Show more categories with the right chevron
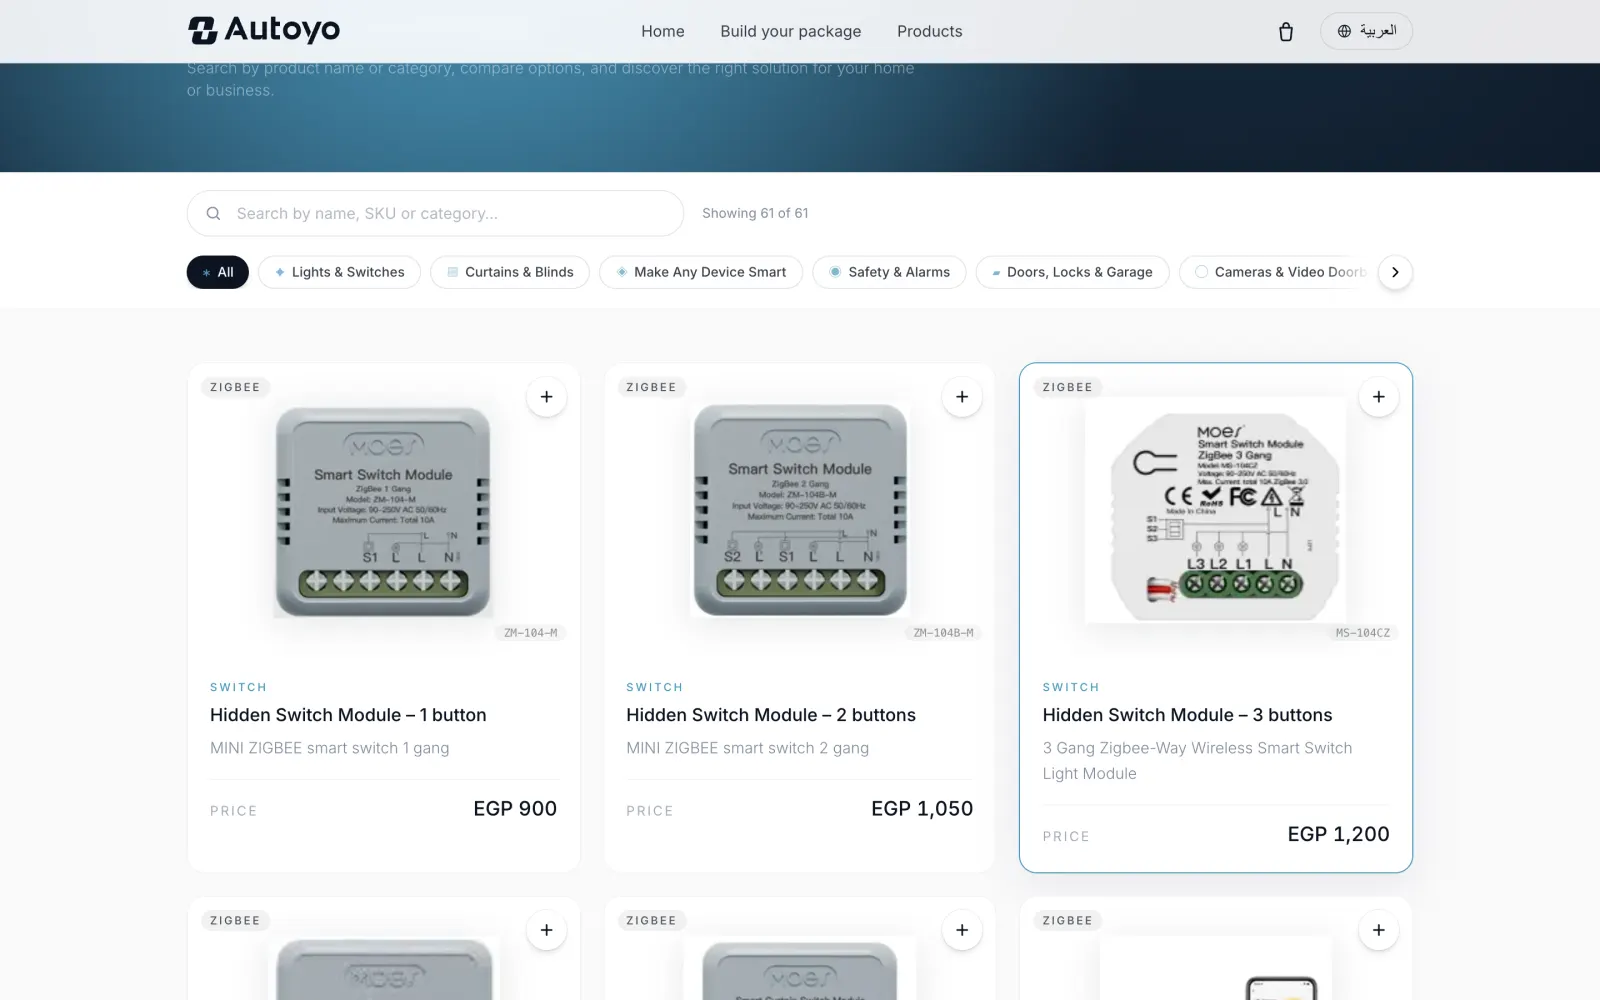Image resolution: width=1600 pixels, height=1000 pixels. point(1395,272)
